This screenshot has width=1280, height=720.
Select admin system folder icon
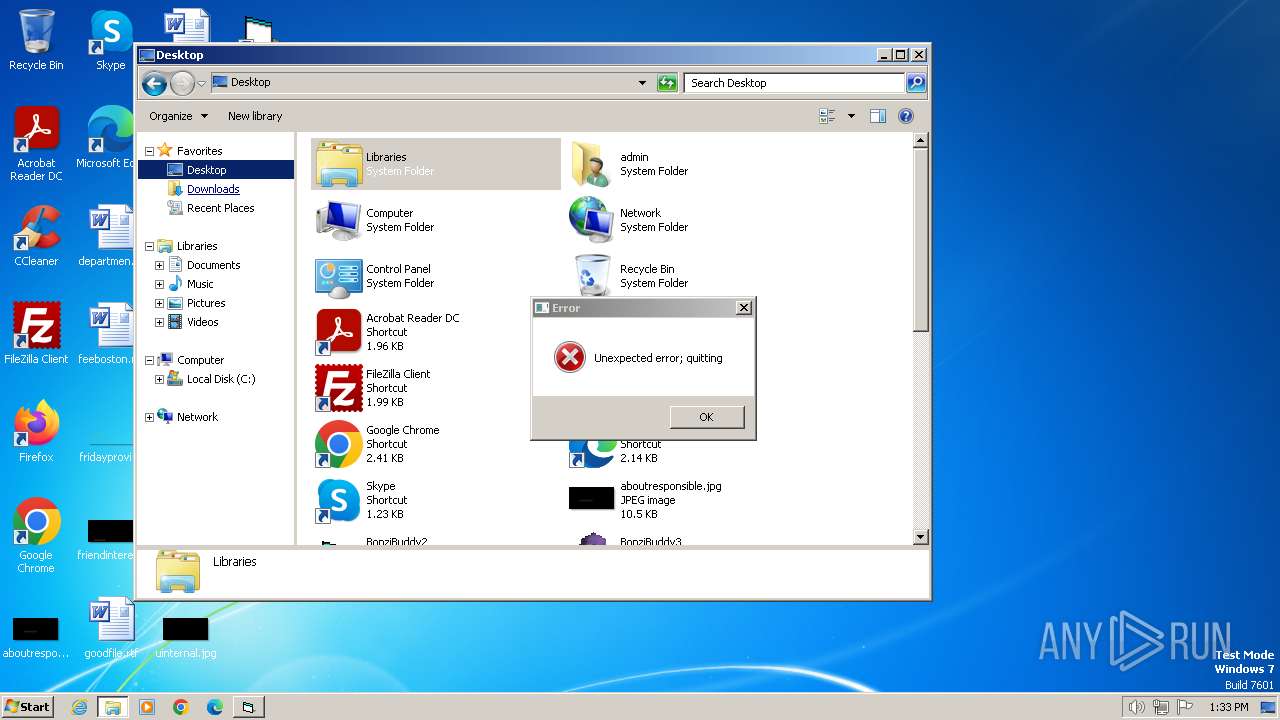(x=590, y=164)
